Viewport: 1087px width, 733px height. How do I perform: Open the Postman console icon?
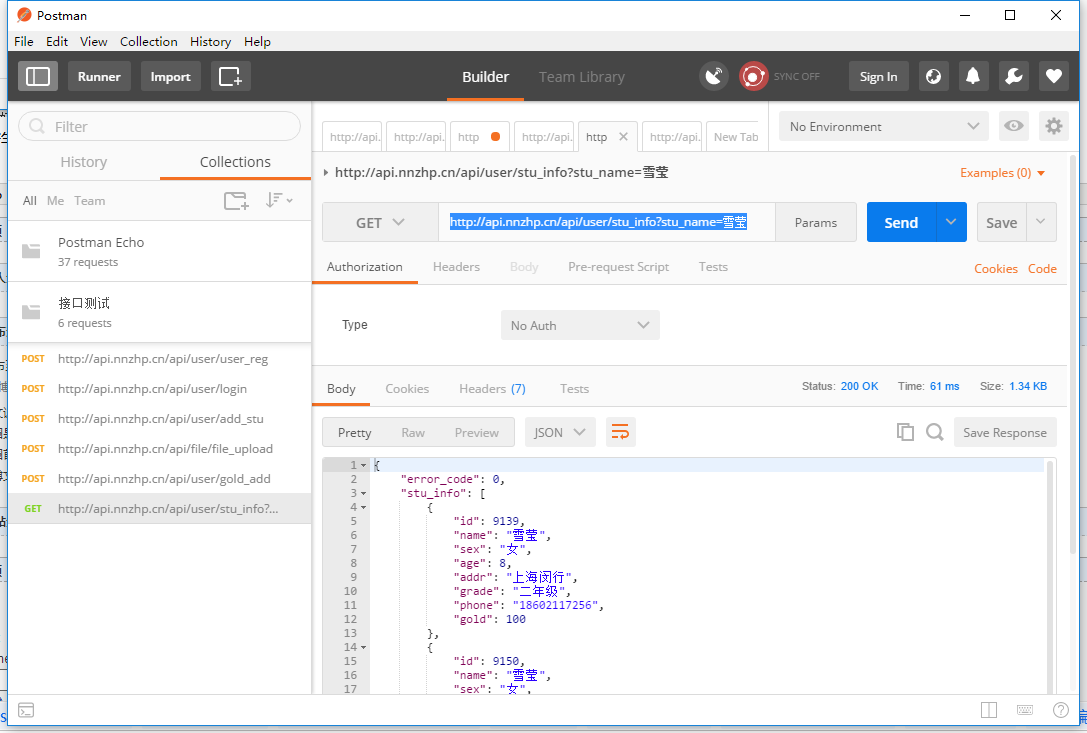point(26,710)
